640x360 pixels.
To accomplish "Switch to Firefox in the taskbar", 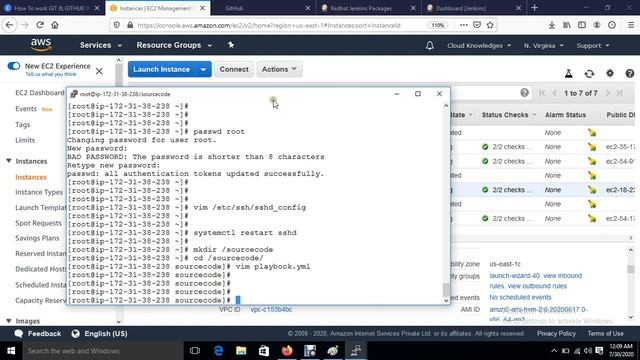I will [x=287, y=351].
